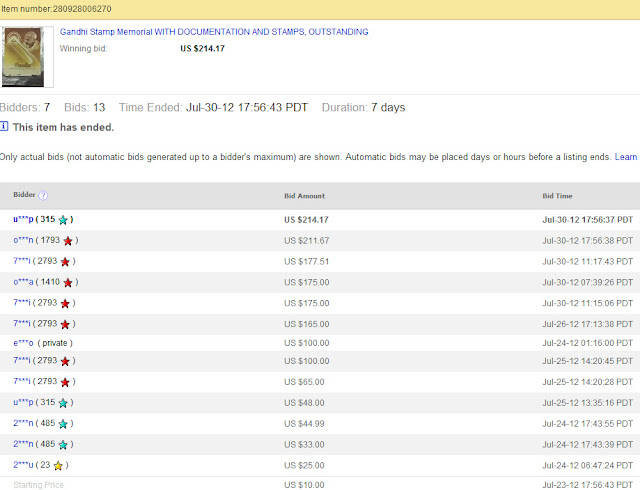Select the 'Jul-30-12 07:39:26 PDT' bid time
Screen dimensions: 640x490
587,282
